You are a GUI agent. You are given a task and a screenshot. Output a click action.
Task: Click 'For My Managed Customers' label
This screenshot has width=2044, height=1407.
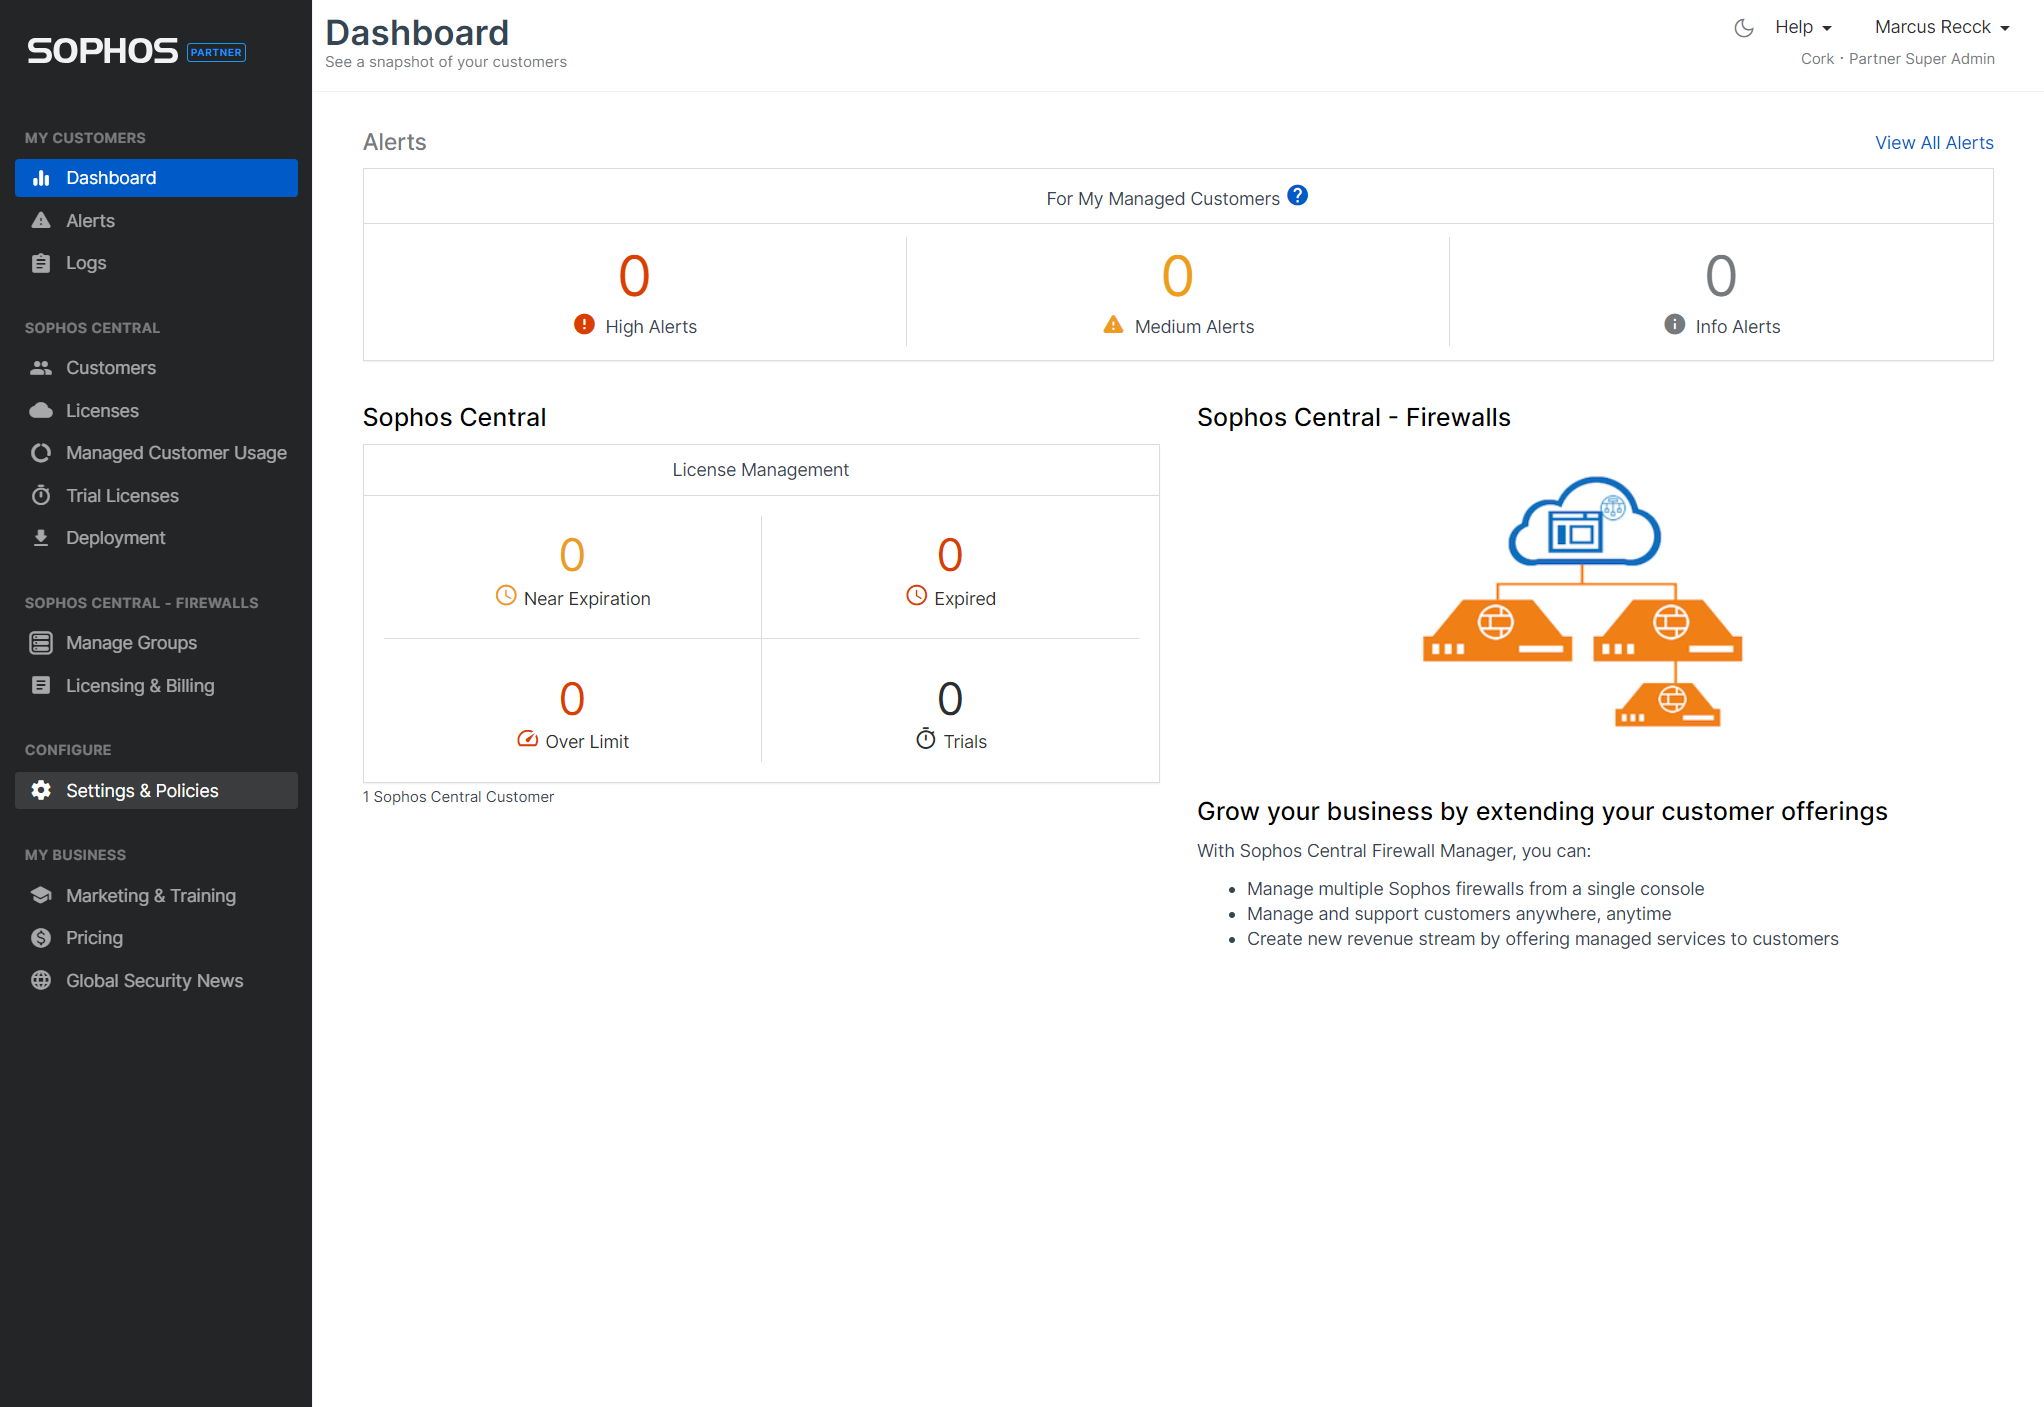click(1163, 199)
